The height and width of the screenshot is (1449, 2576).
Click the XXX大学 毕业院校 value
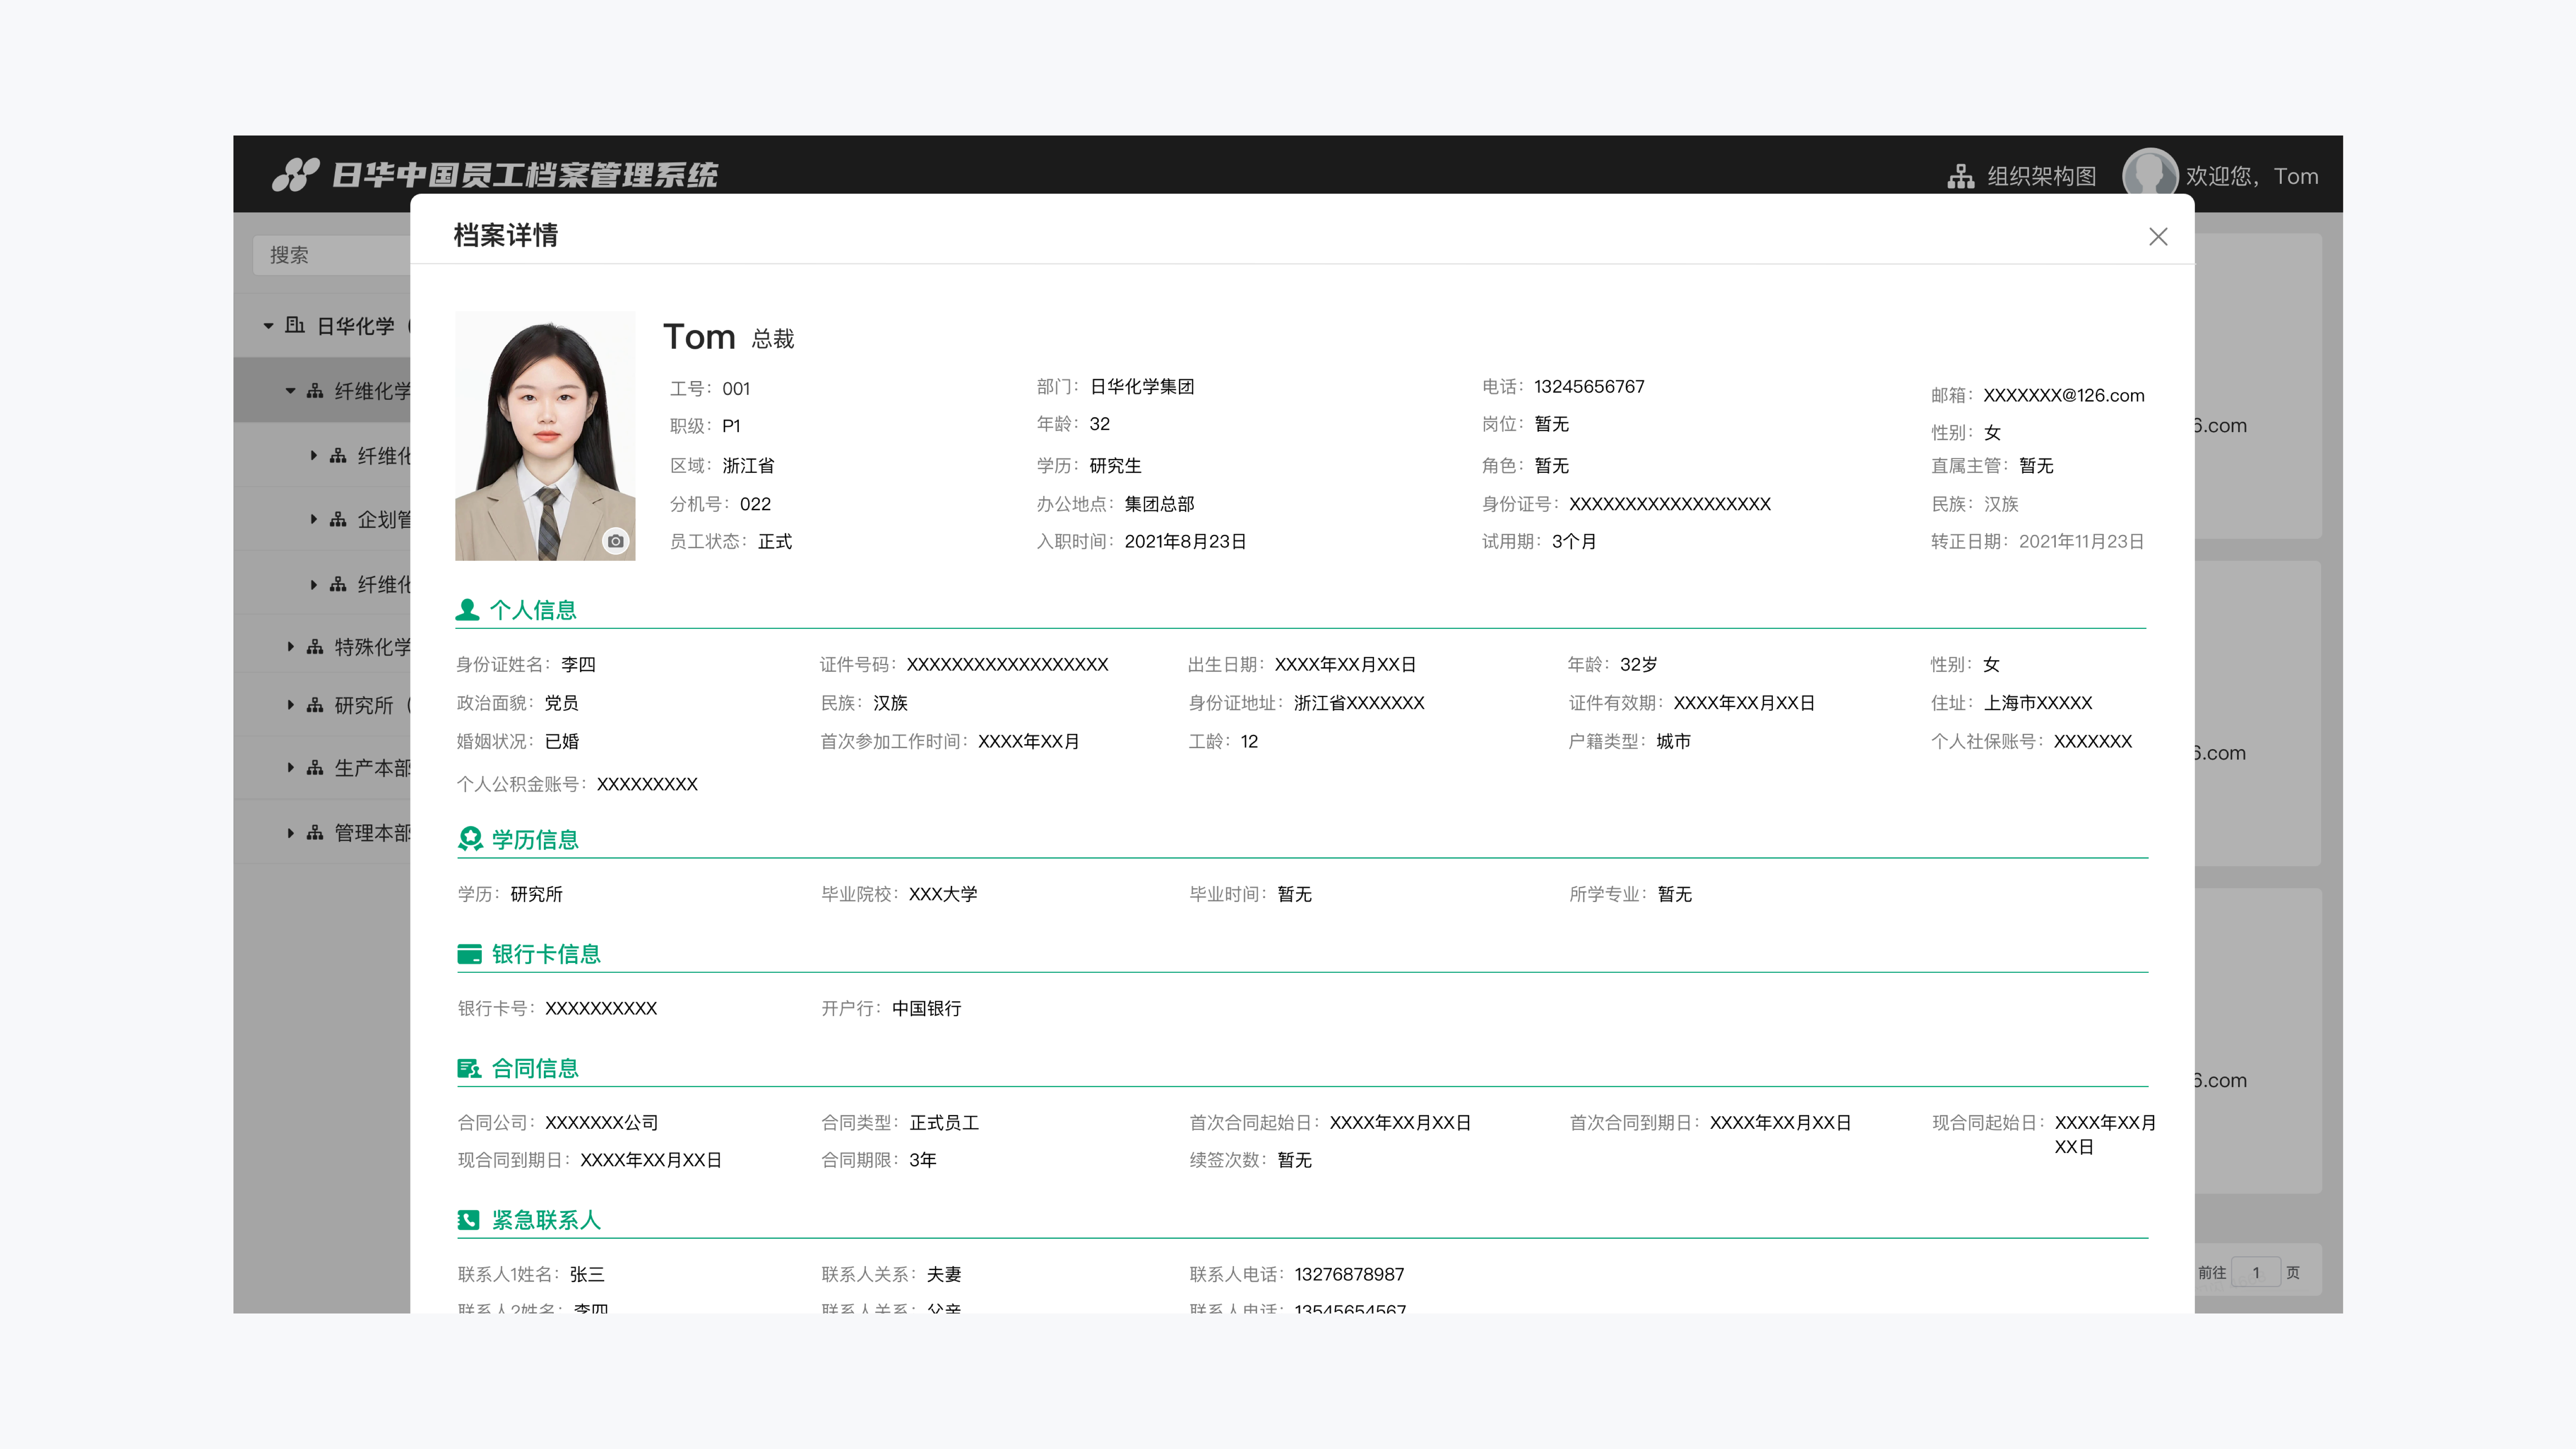coord(943,894)
